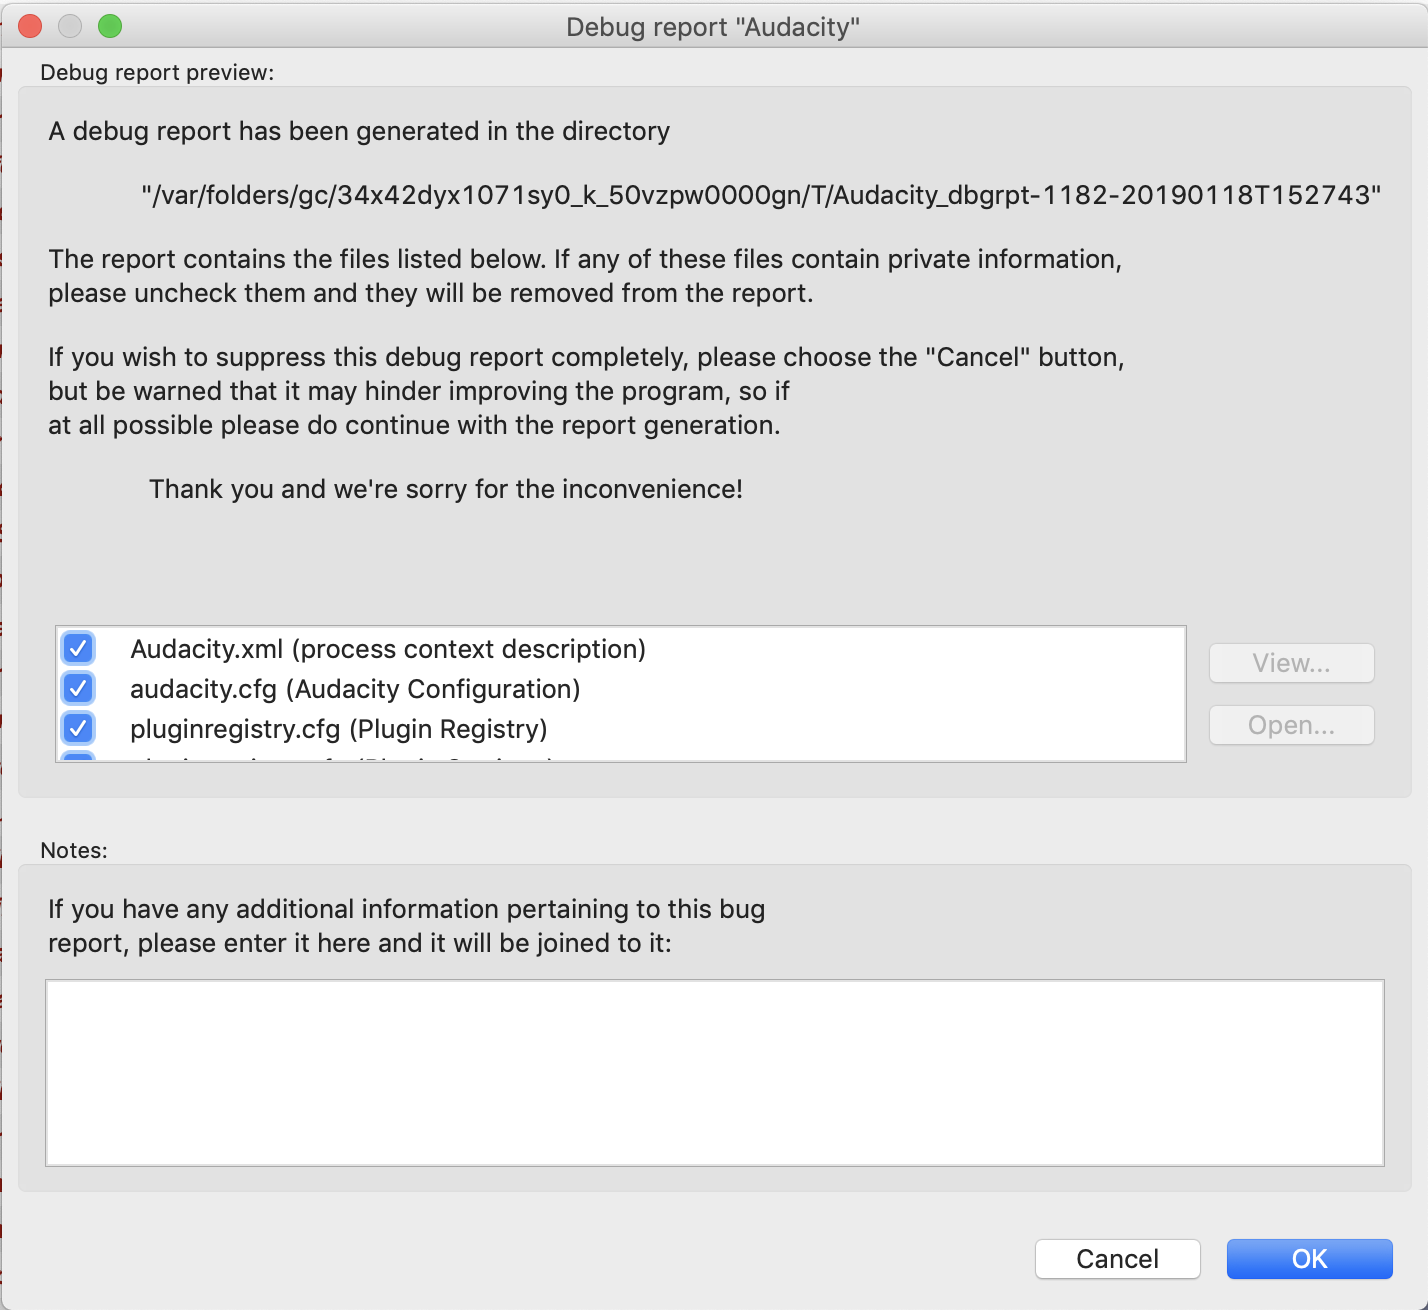Cancel the debug report

(1117, 1259)
